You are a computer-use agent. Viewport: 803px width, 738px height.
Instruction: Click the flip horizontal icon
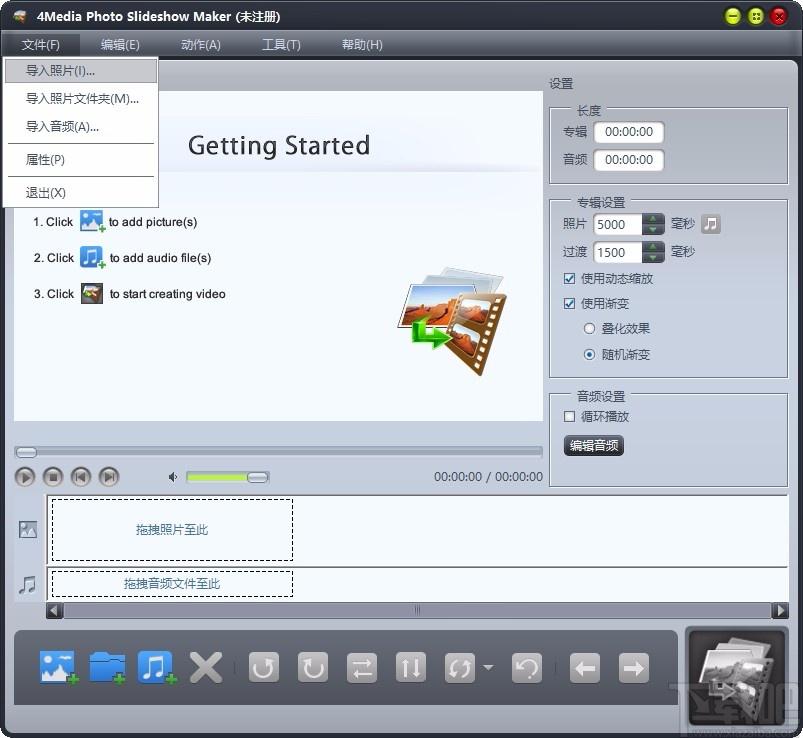362,667
